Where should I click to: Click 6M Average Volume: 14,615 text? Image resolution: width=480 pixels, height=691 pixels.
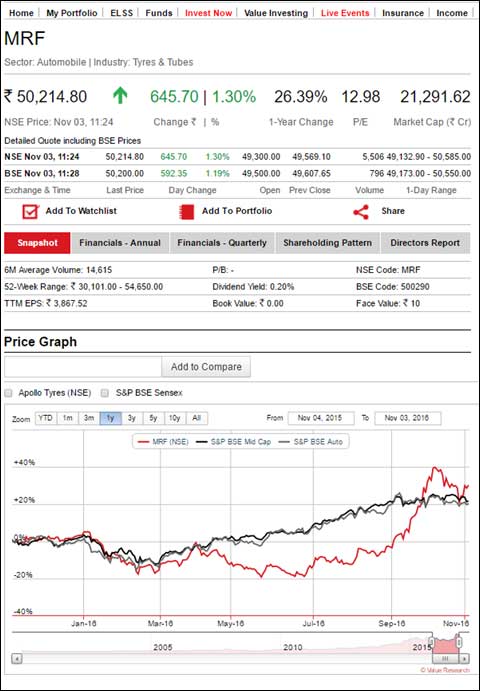(x=58, y=270)
